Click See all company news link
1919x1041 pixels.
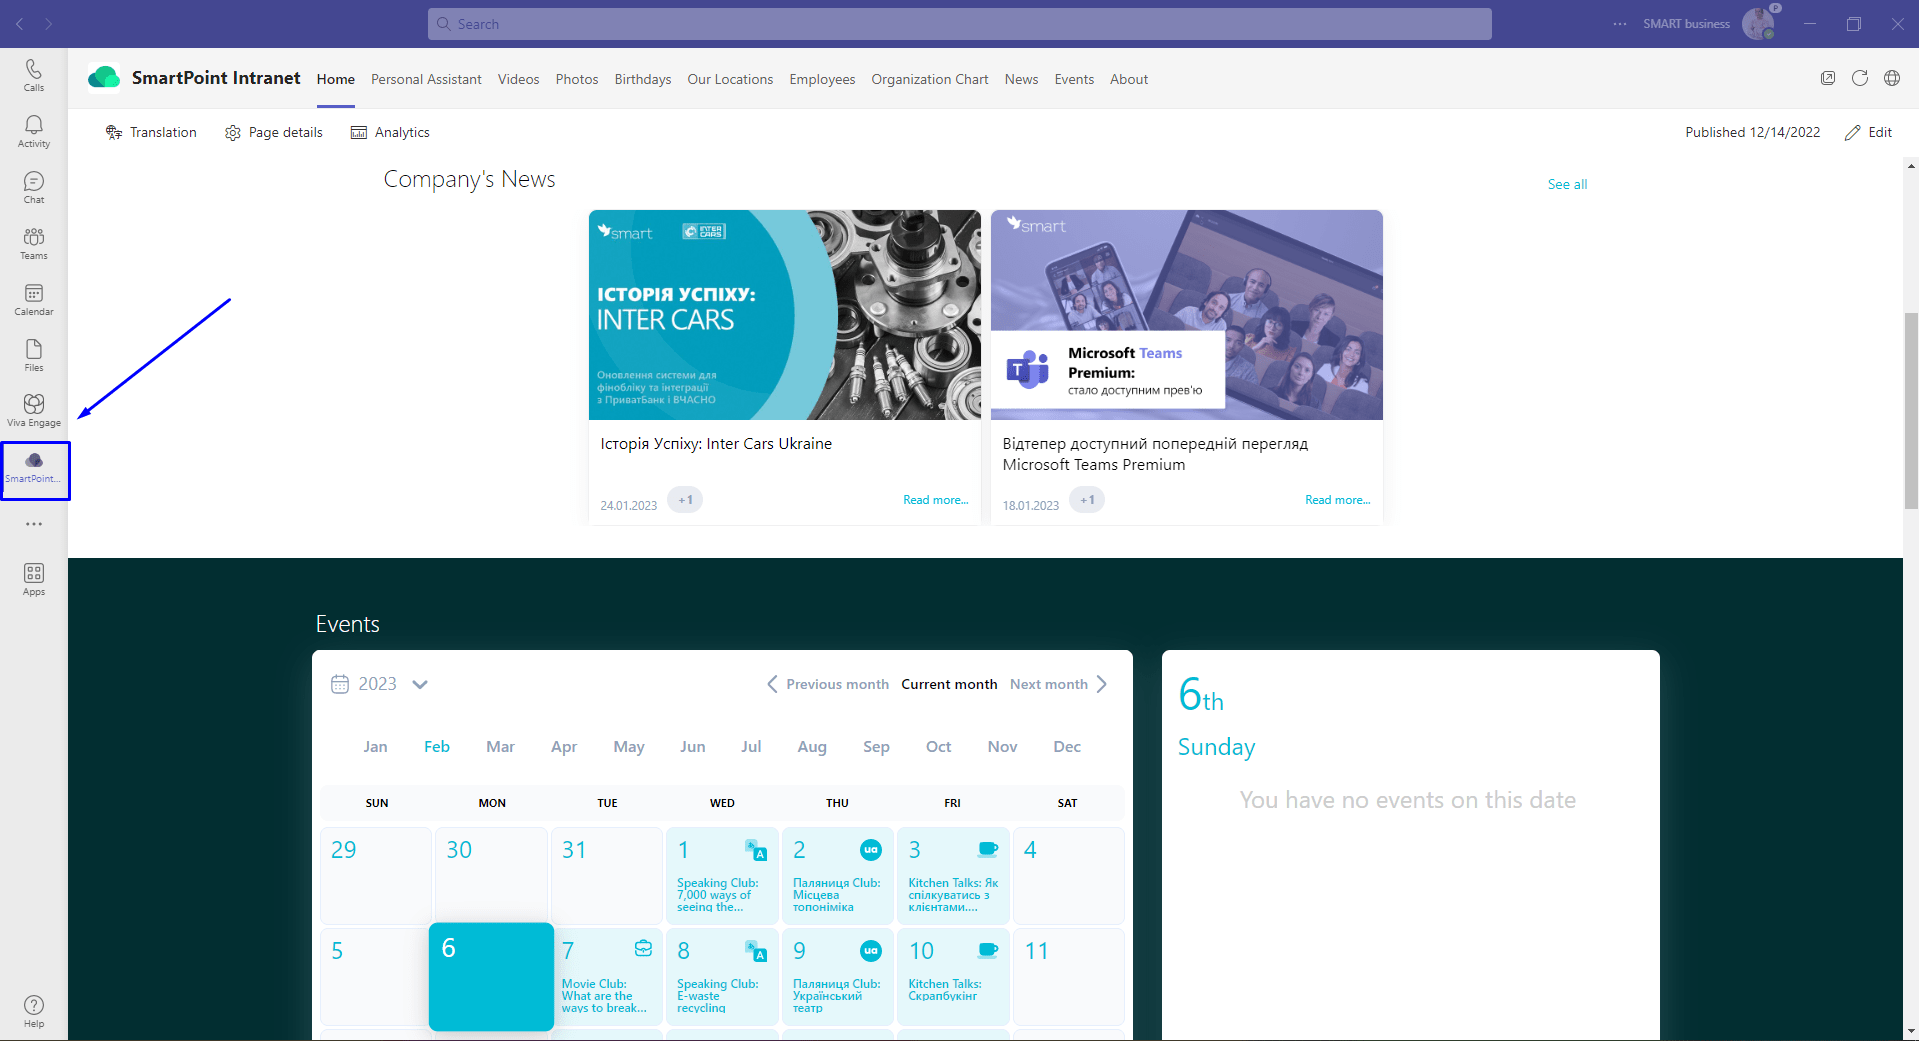[1566, 184]
